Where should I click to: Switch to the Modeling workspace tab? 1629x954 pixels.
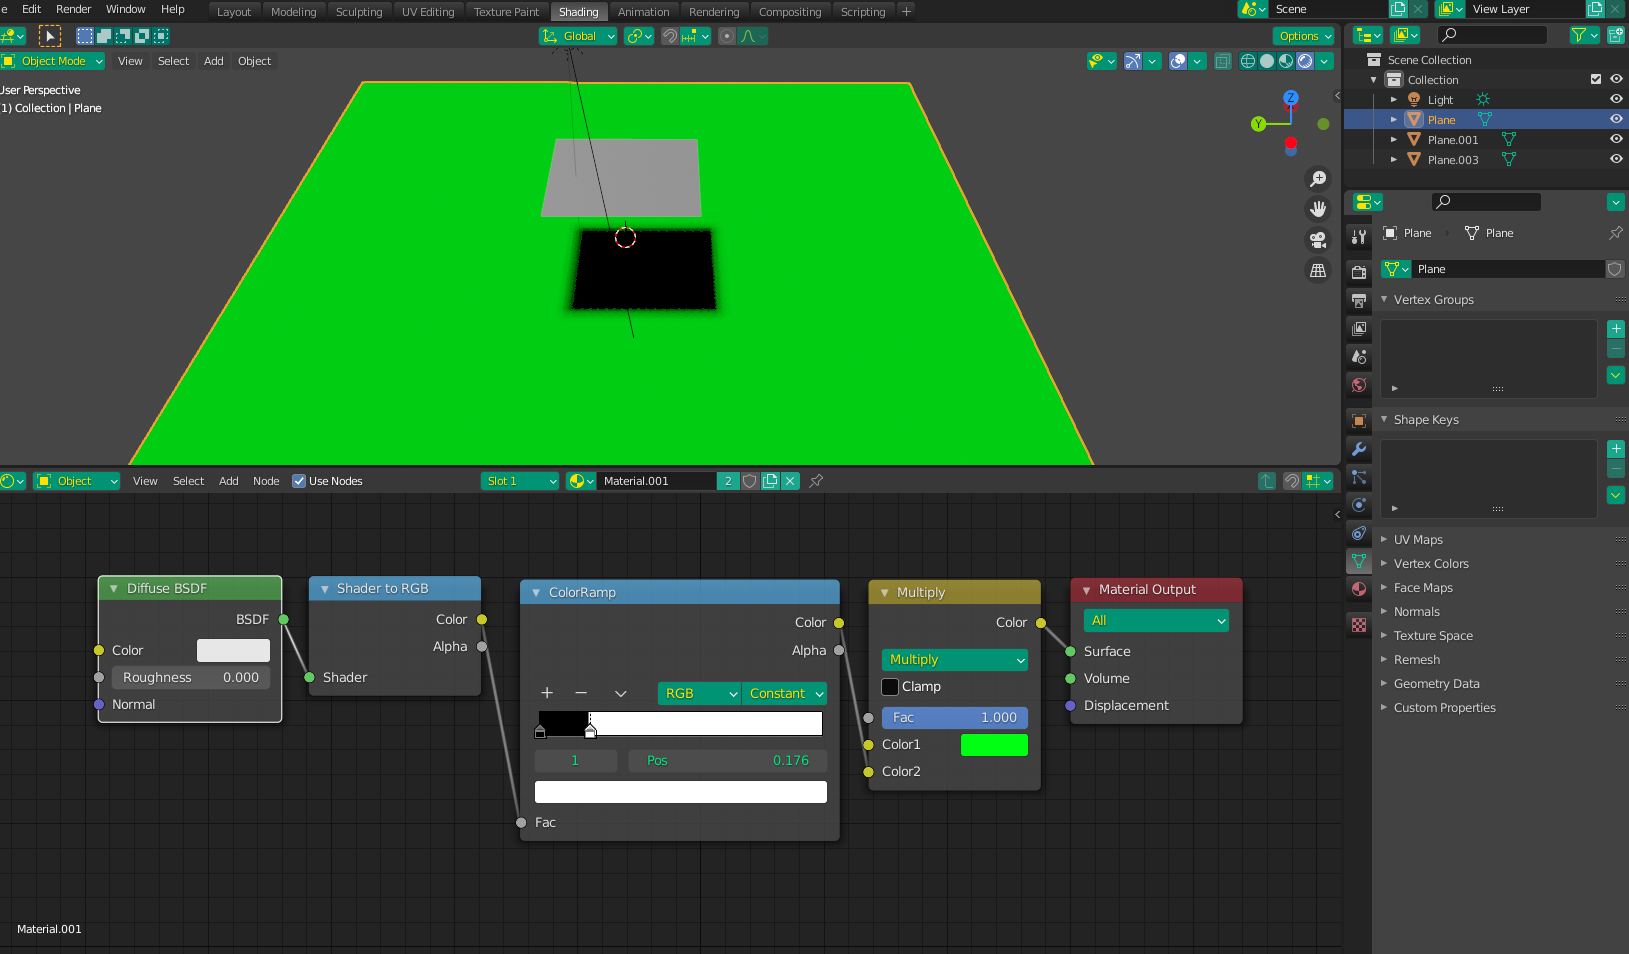(x=293, y=12)
